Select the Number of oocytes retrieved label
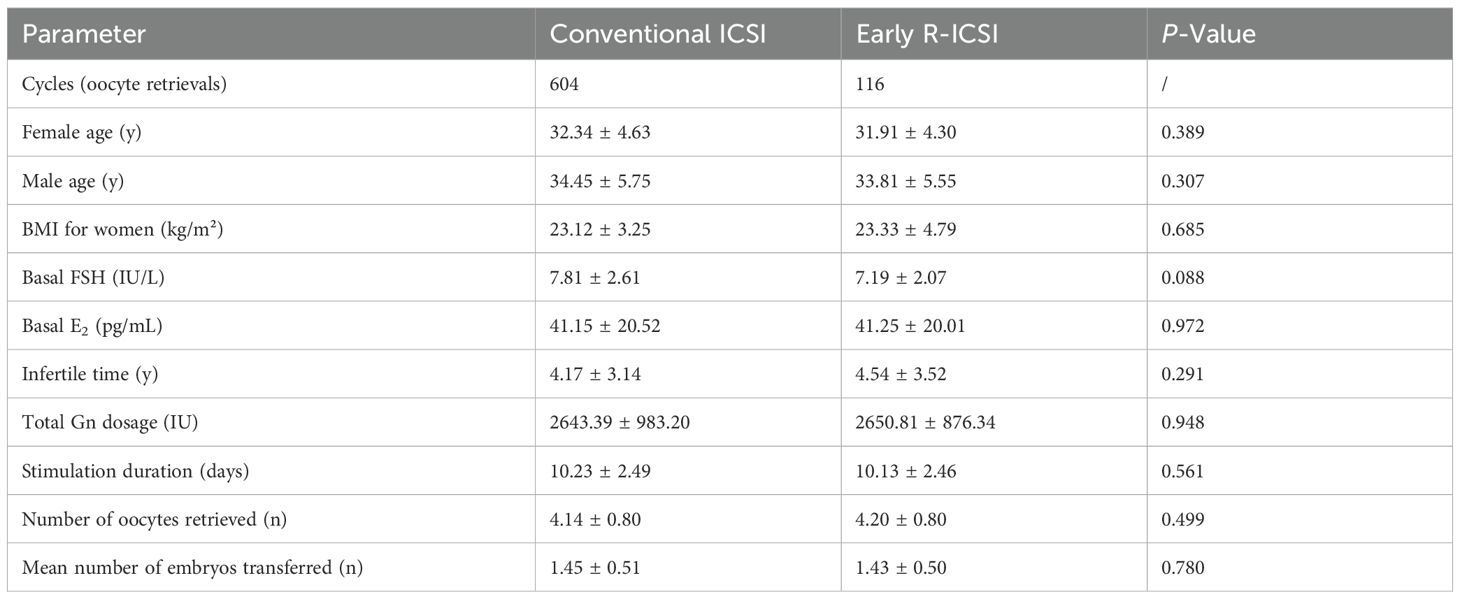Viewport: 1460px width, 599px height. coord(142,519)
